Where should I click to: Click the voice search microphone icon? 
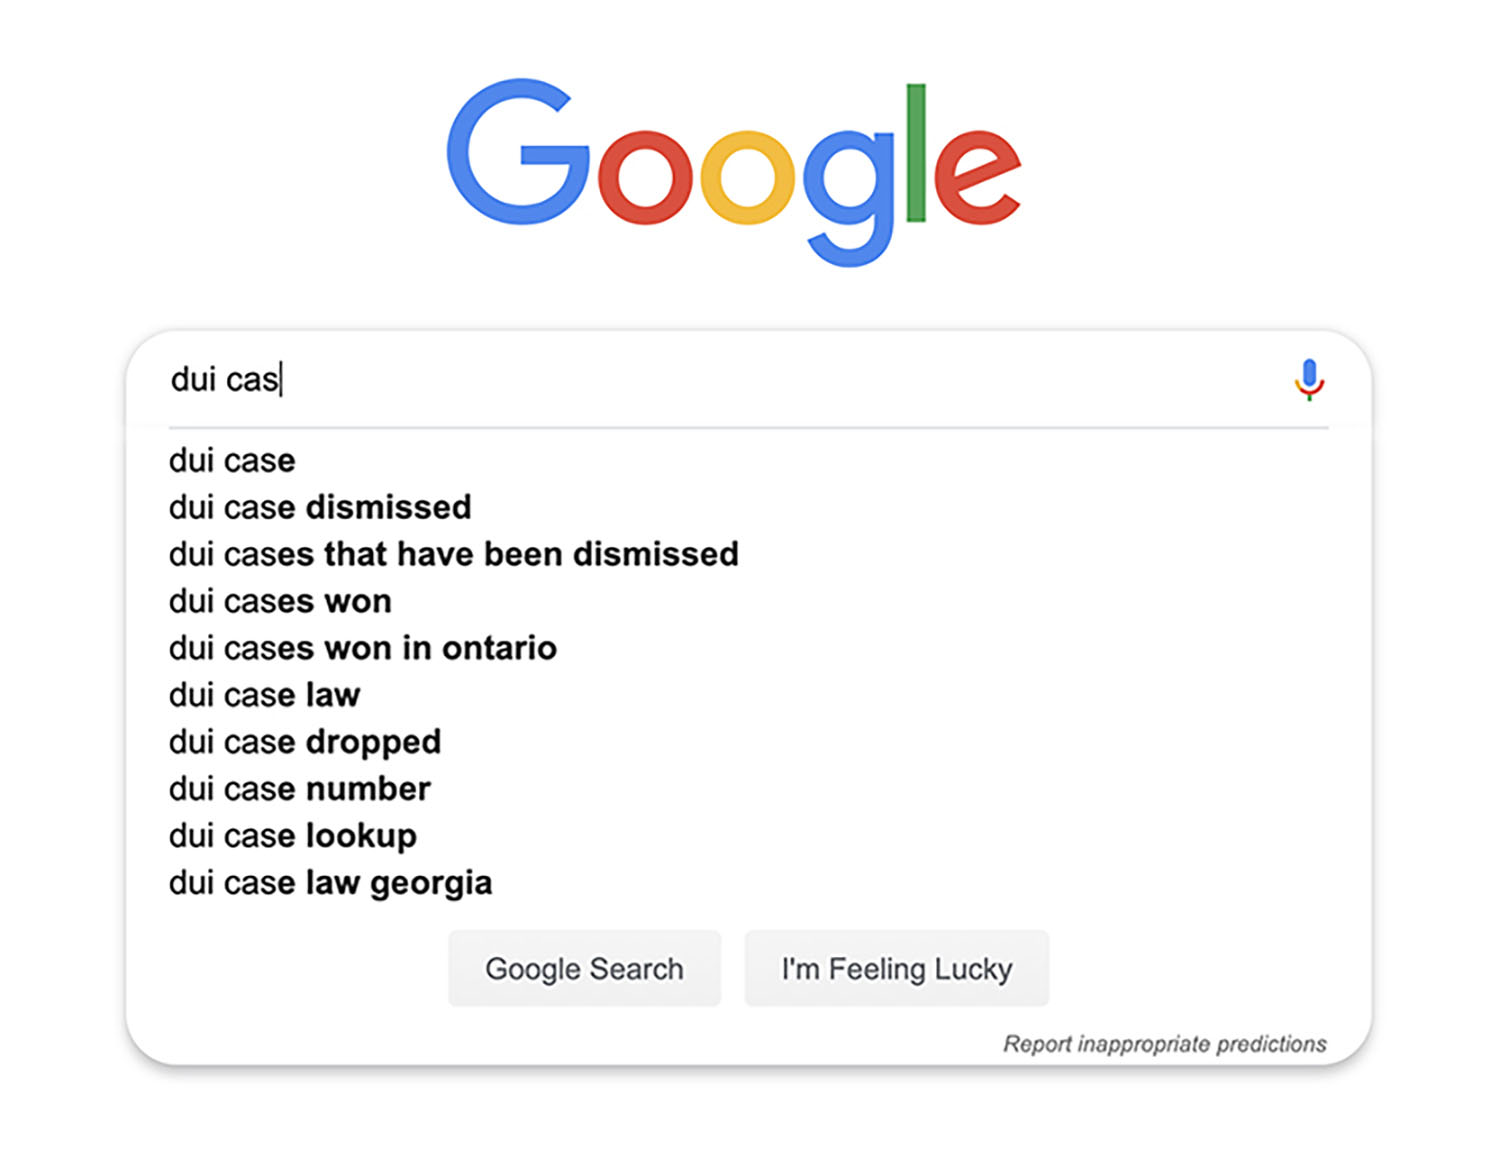1310,380
